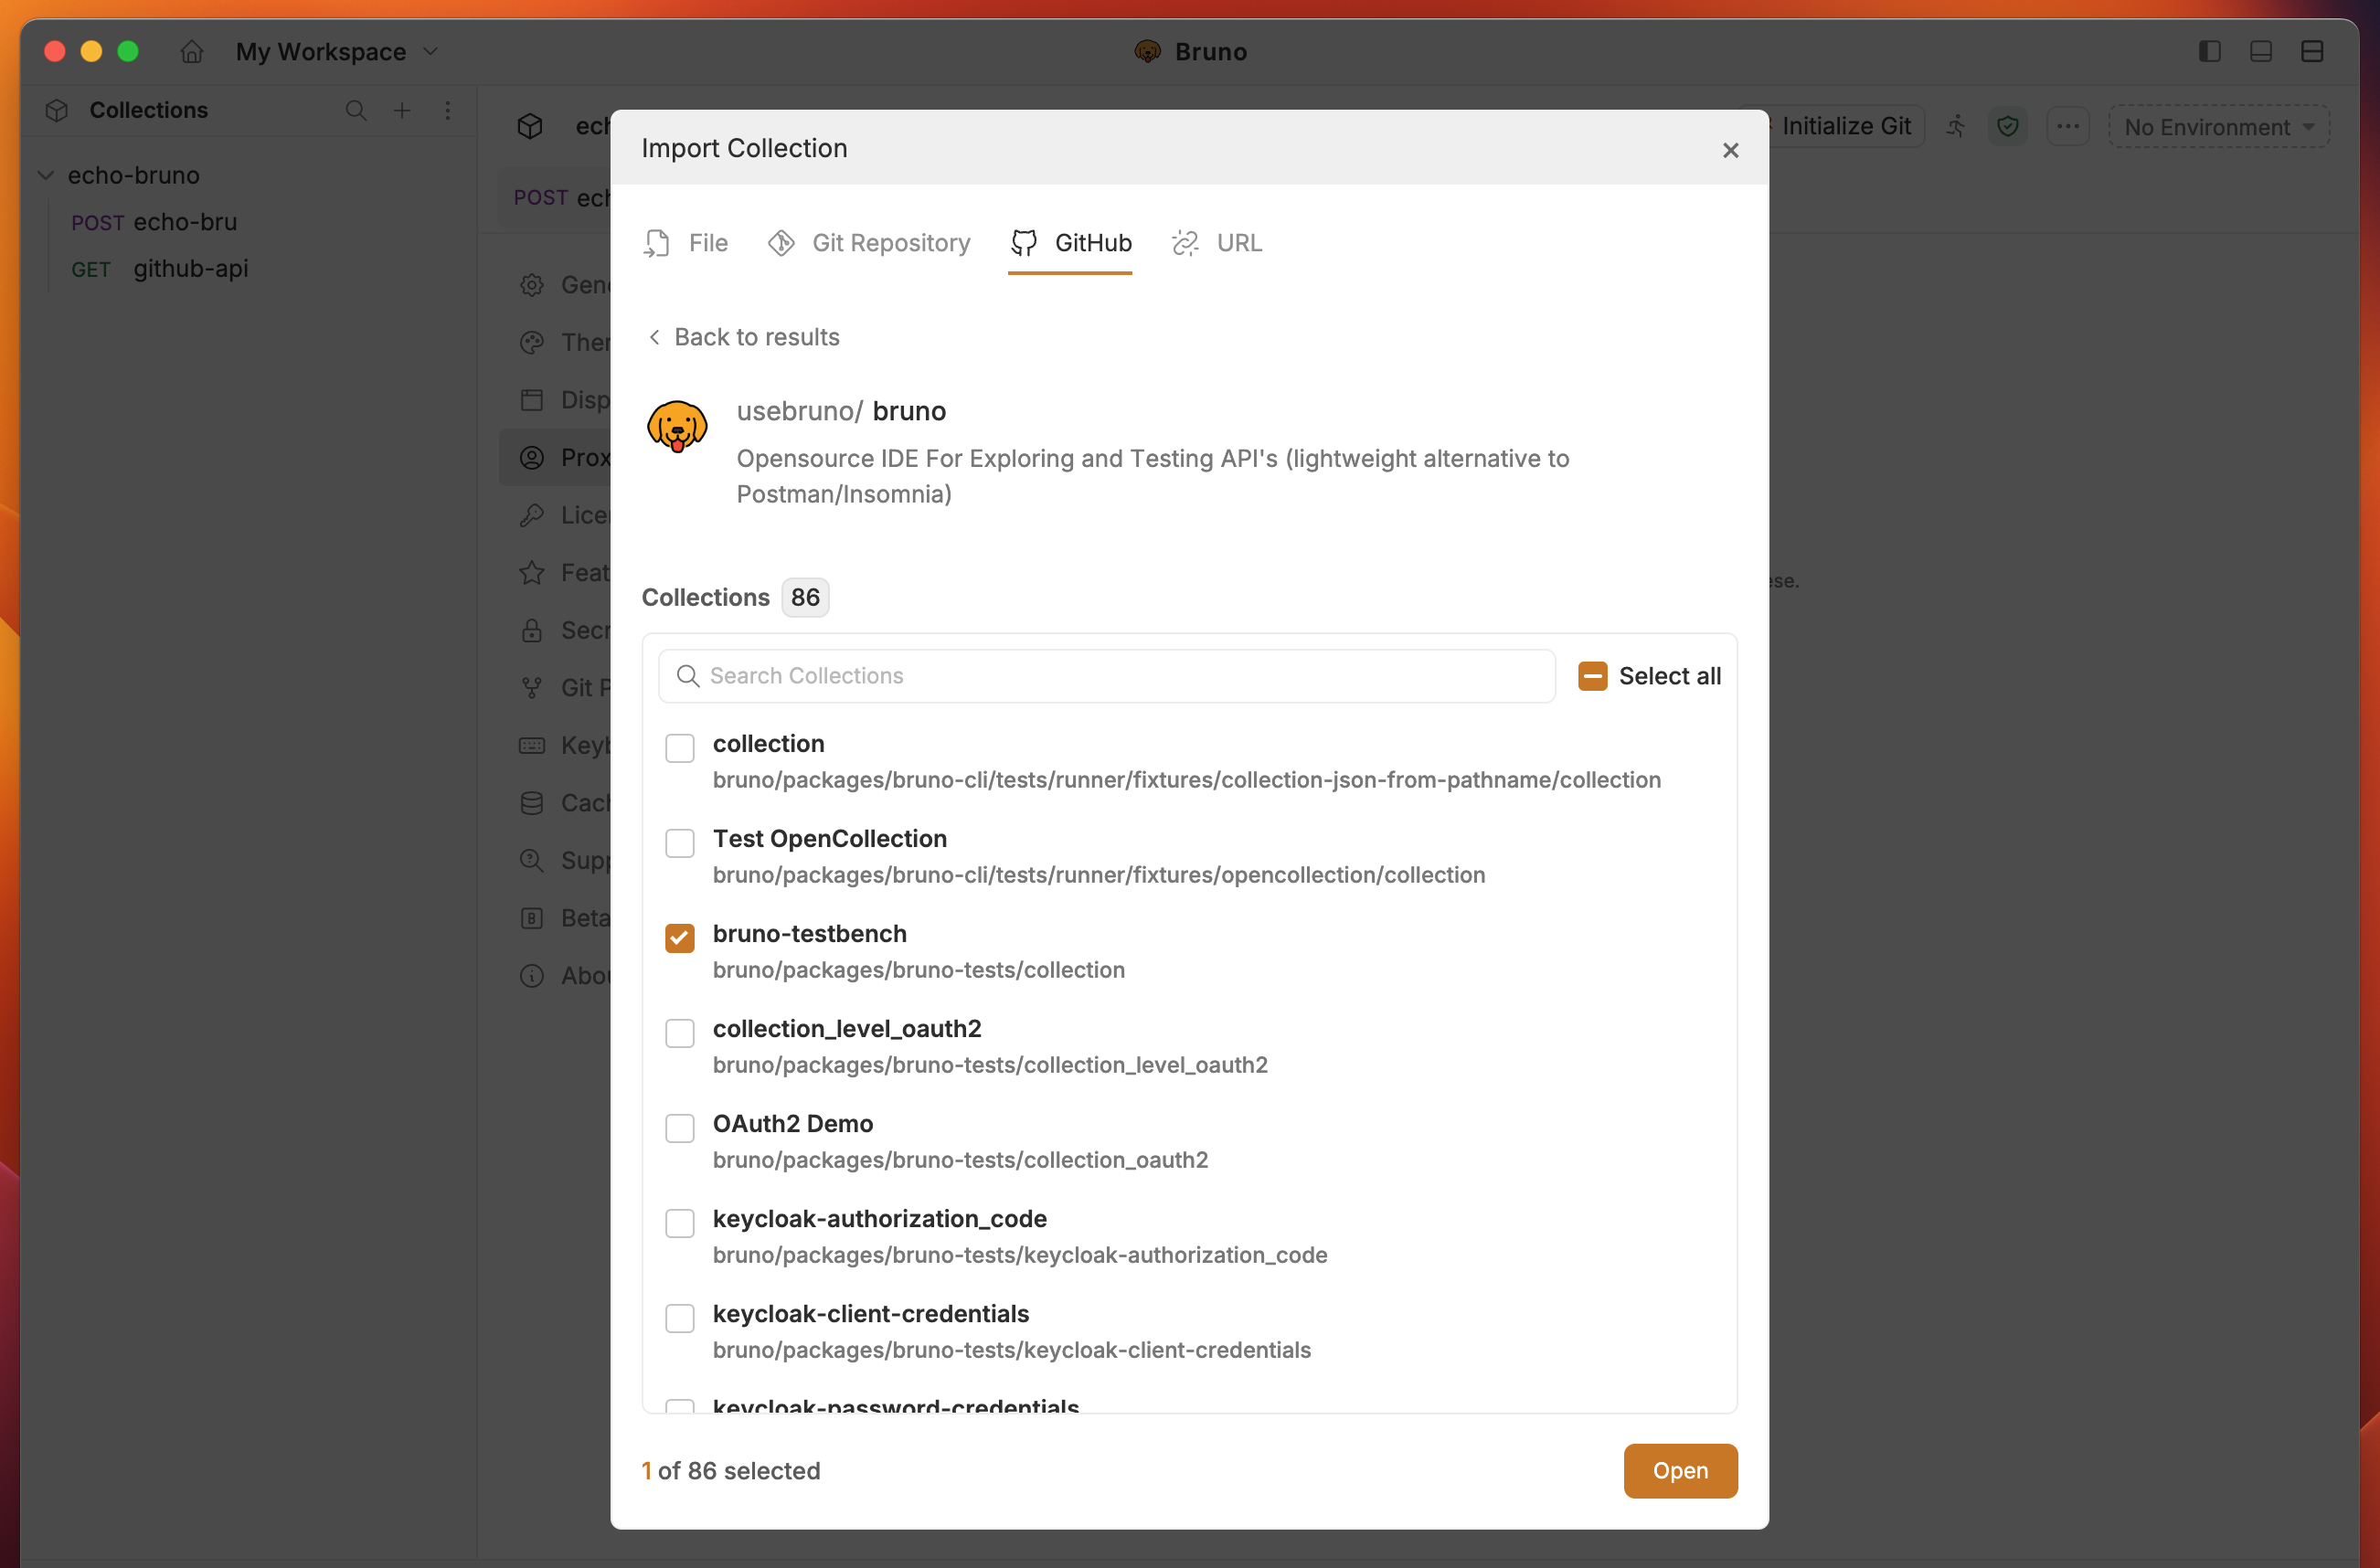
Task: Check the OAuth2 Demo checkbox
Action: pyautogui.click(x=680, y=1128)
